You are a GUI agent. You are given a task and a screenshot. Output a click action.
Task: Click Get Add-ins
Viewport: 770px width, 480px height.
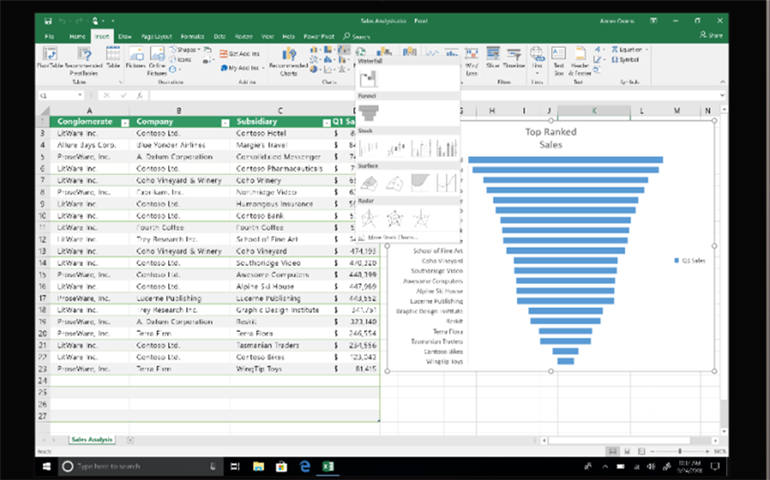point(240,54)
